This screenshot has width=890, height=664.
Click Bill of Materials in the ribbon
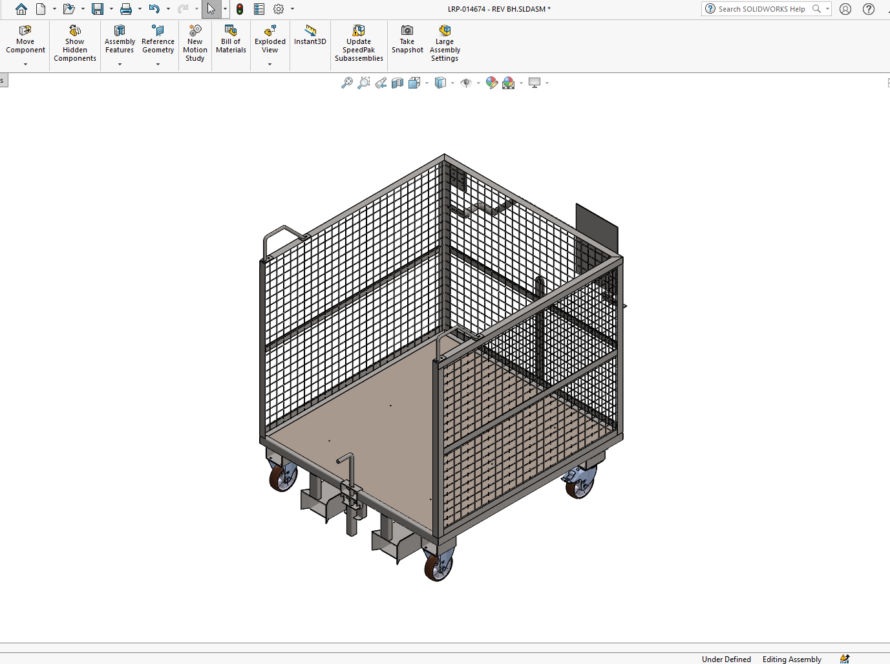(x=231, y=40)
